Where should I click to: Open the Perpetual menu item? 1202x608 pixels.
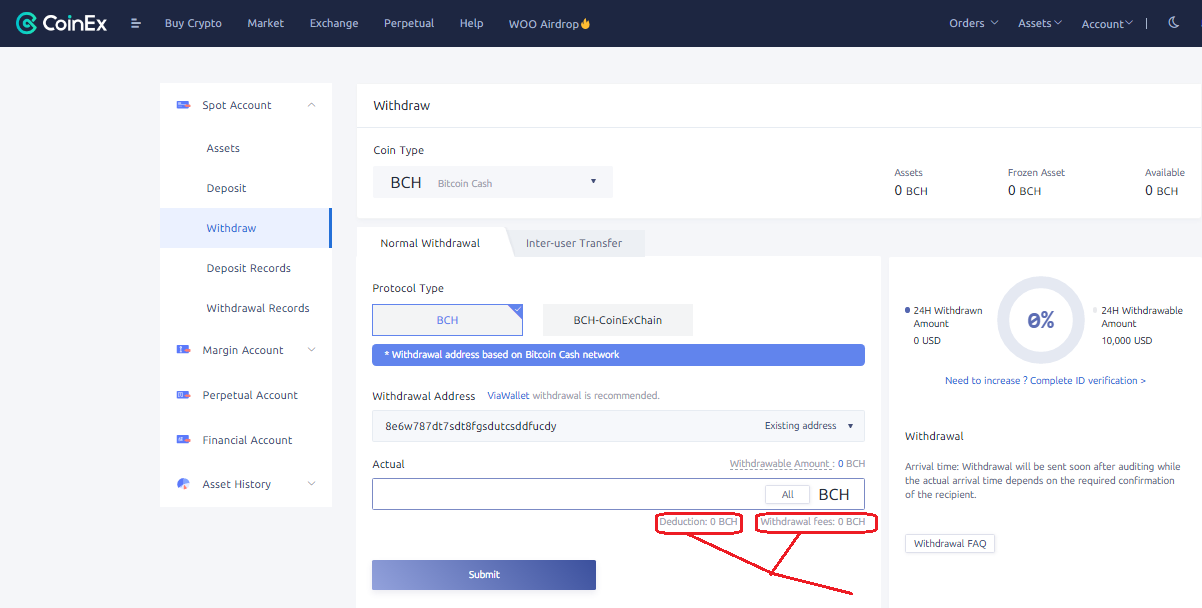(409, 23)
